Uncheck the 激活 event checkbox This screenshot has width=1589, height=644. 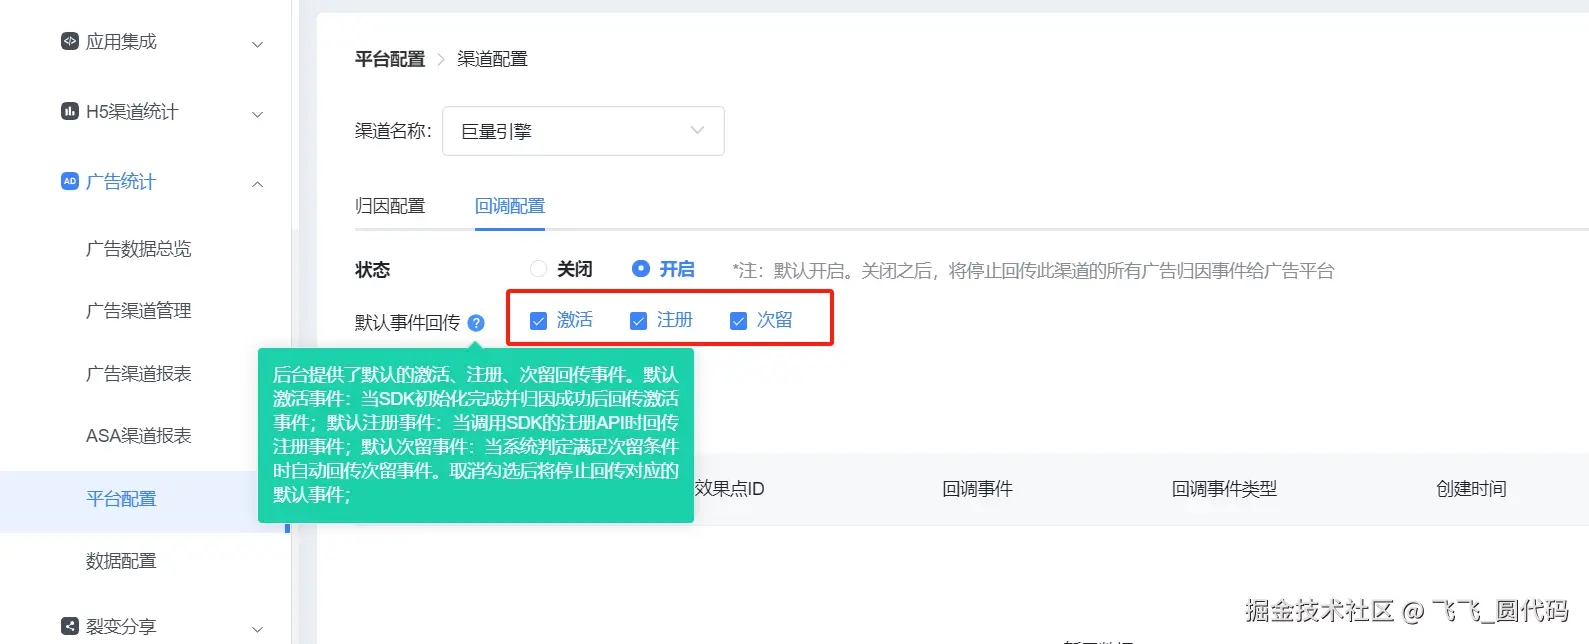[x=538, y=321]
